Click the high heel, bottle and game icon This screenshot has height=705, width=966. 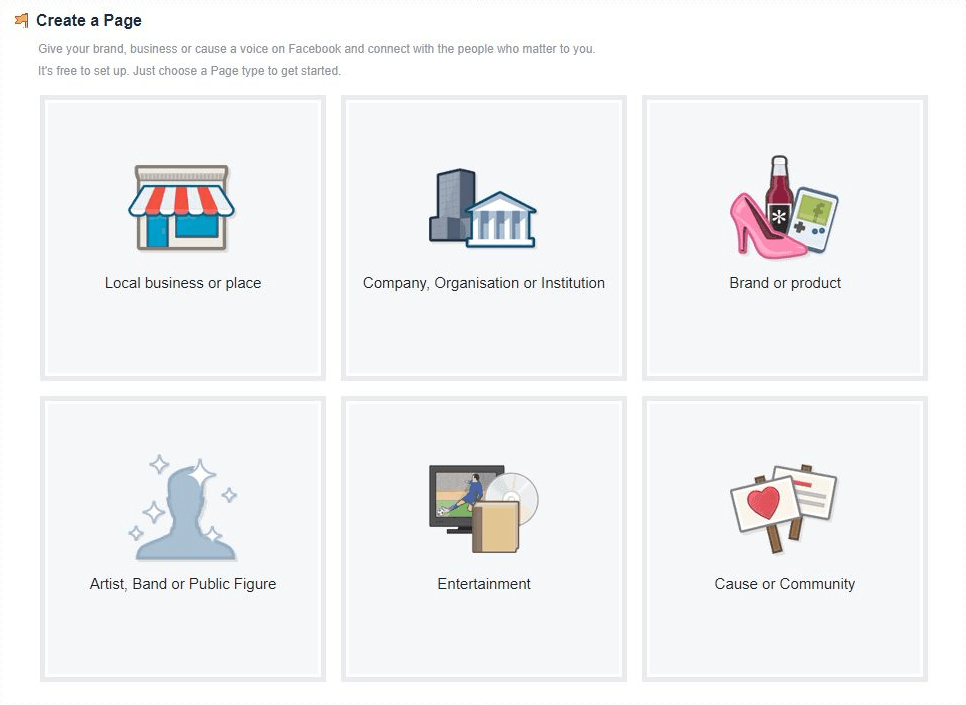(x=784, y=206)
